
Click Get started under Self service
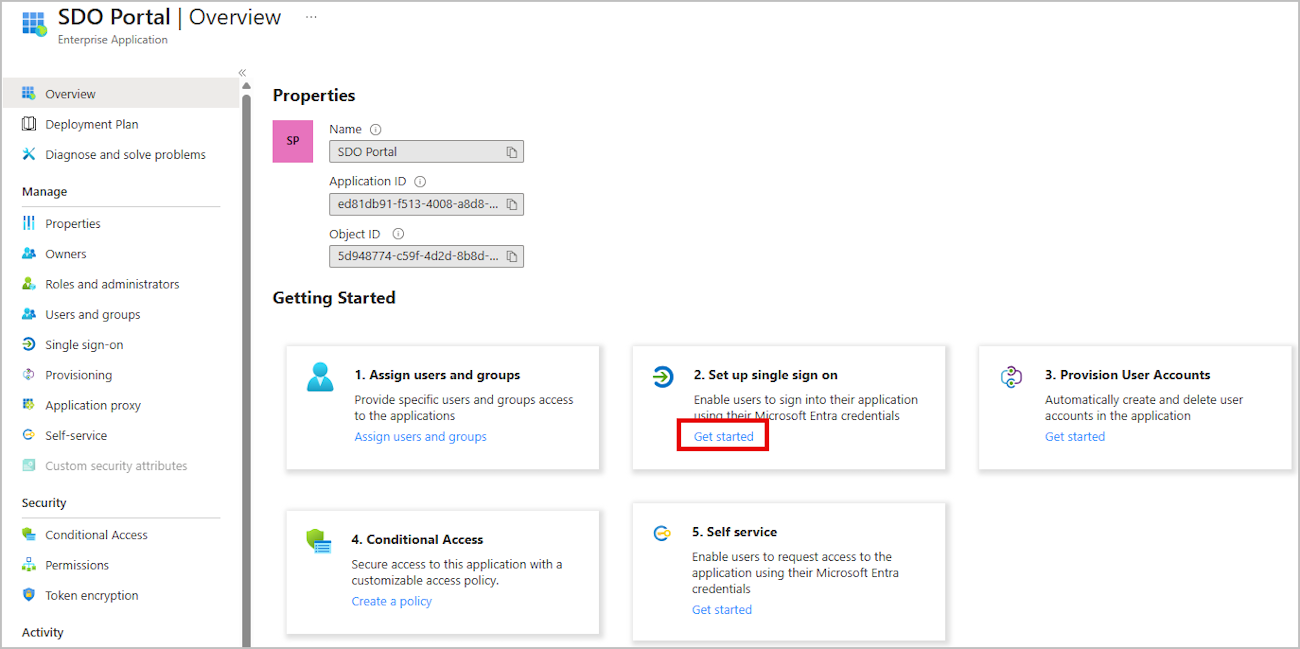click(722, 610)
